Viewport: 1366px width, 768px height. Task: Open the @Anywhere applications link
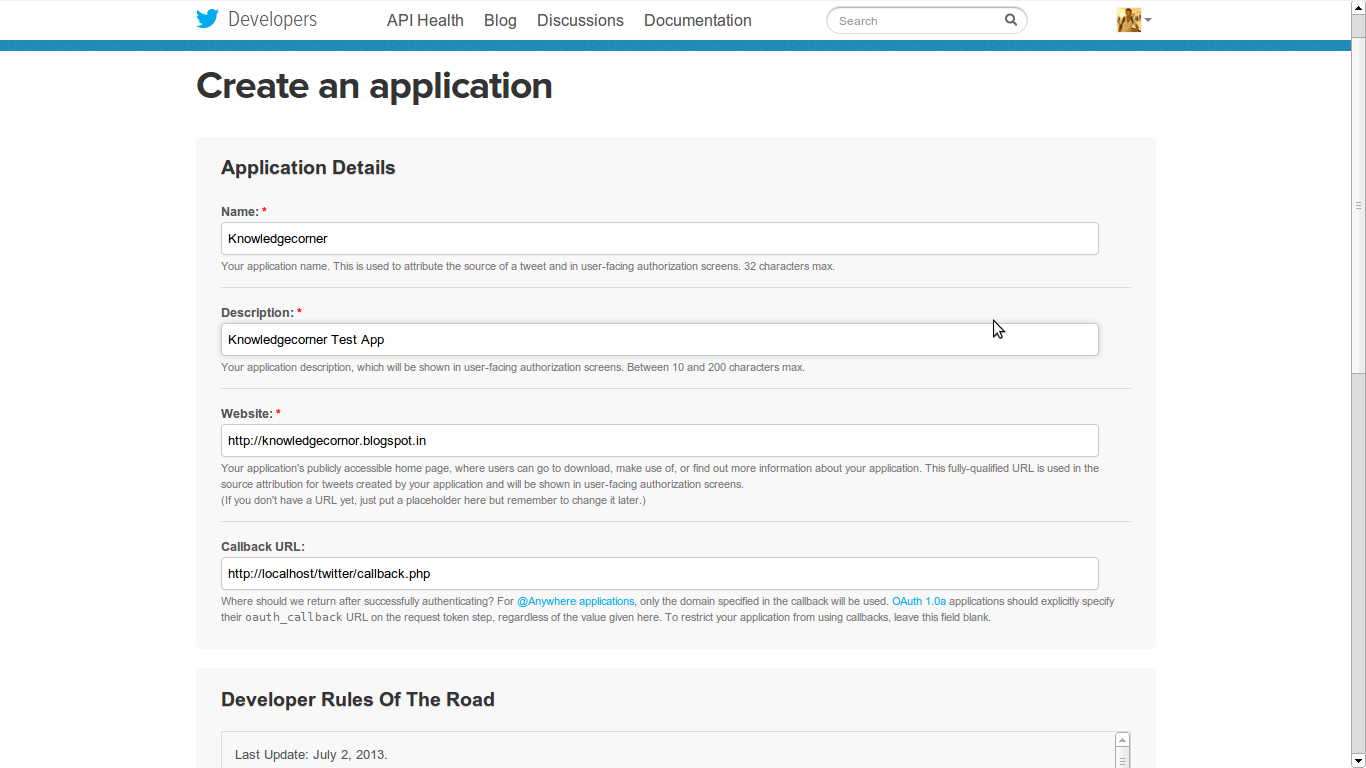(575, 601)
